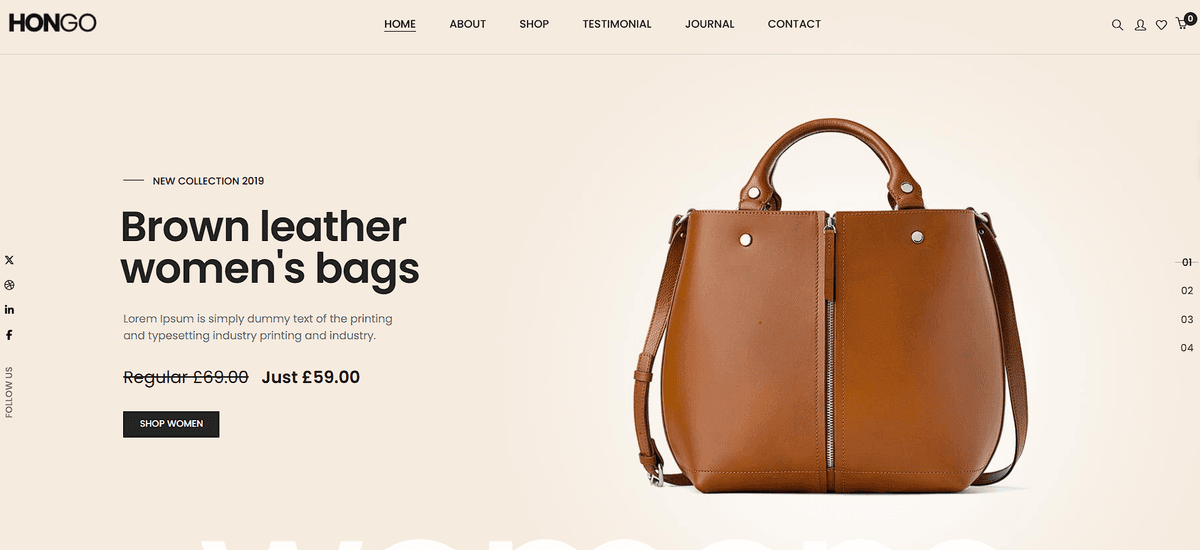The height and width of the screenshot is (550, 1200).
Task: Click the HONGO logo
Action: [x=52, y=24]
